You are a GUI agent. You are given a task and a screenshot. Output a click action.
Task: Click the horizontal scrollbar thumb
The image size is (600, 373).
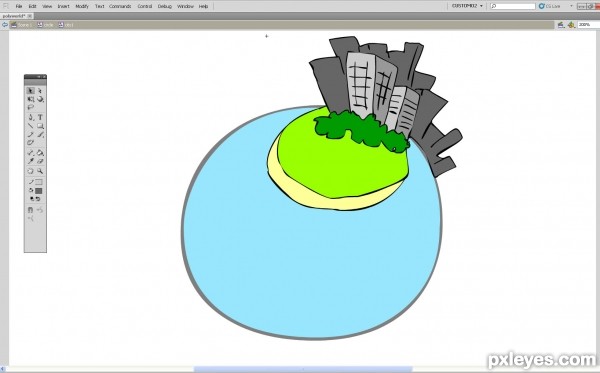(x=303, y=370)
